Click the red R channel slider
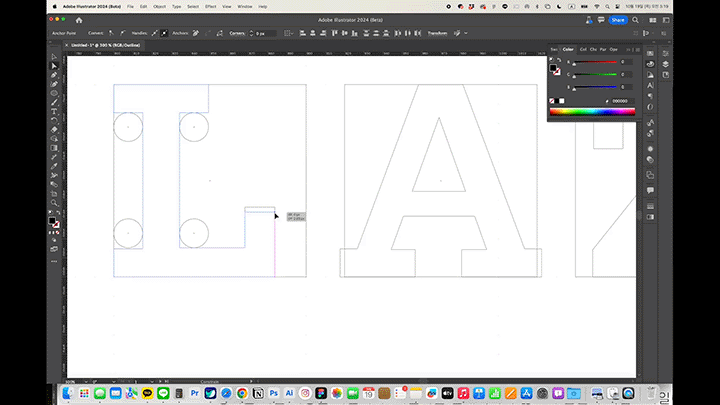 (x=595, y=62)
